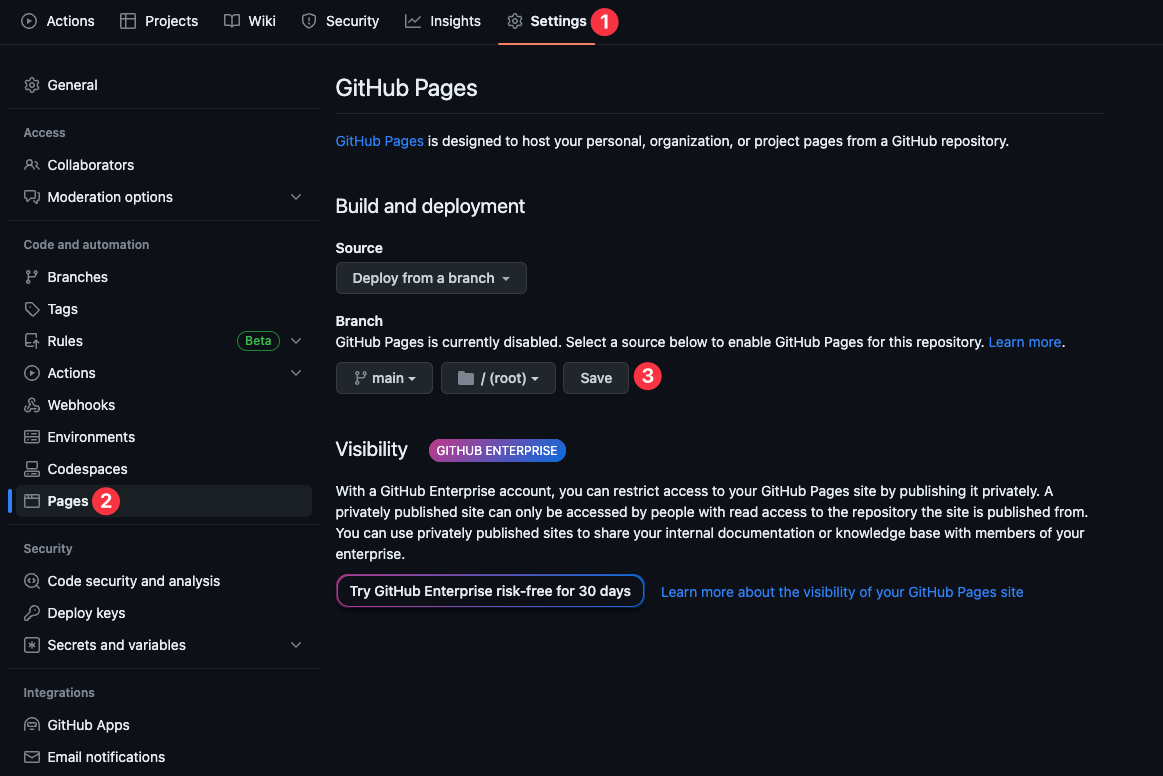Click the gear icon beside General
The height and width of the screenshot is (776, 1163).
click(32, 85)
